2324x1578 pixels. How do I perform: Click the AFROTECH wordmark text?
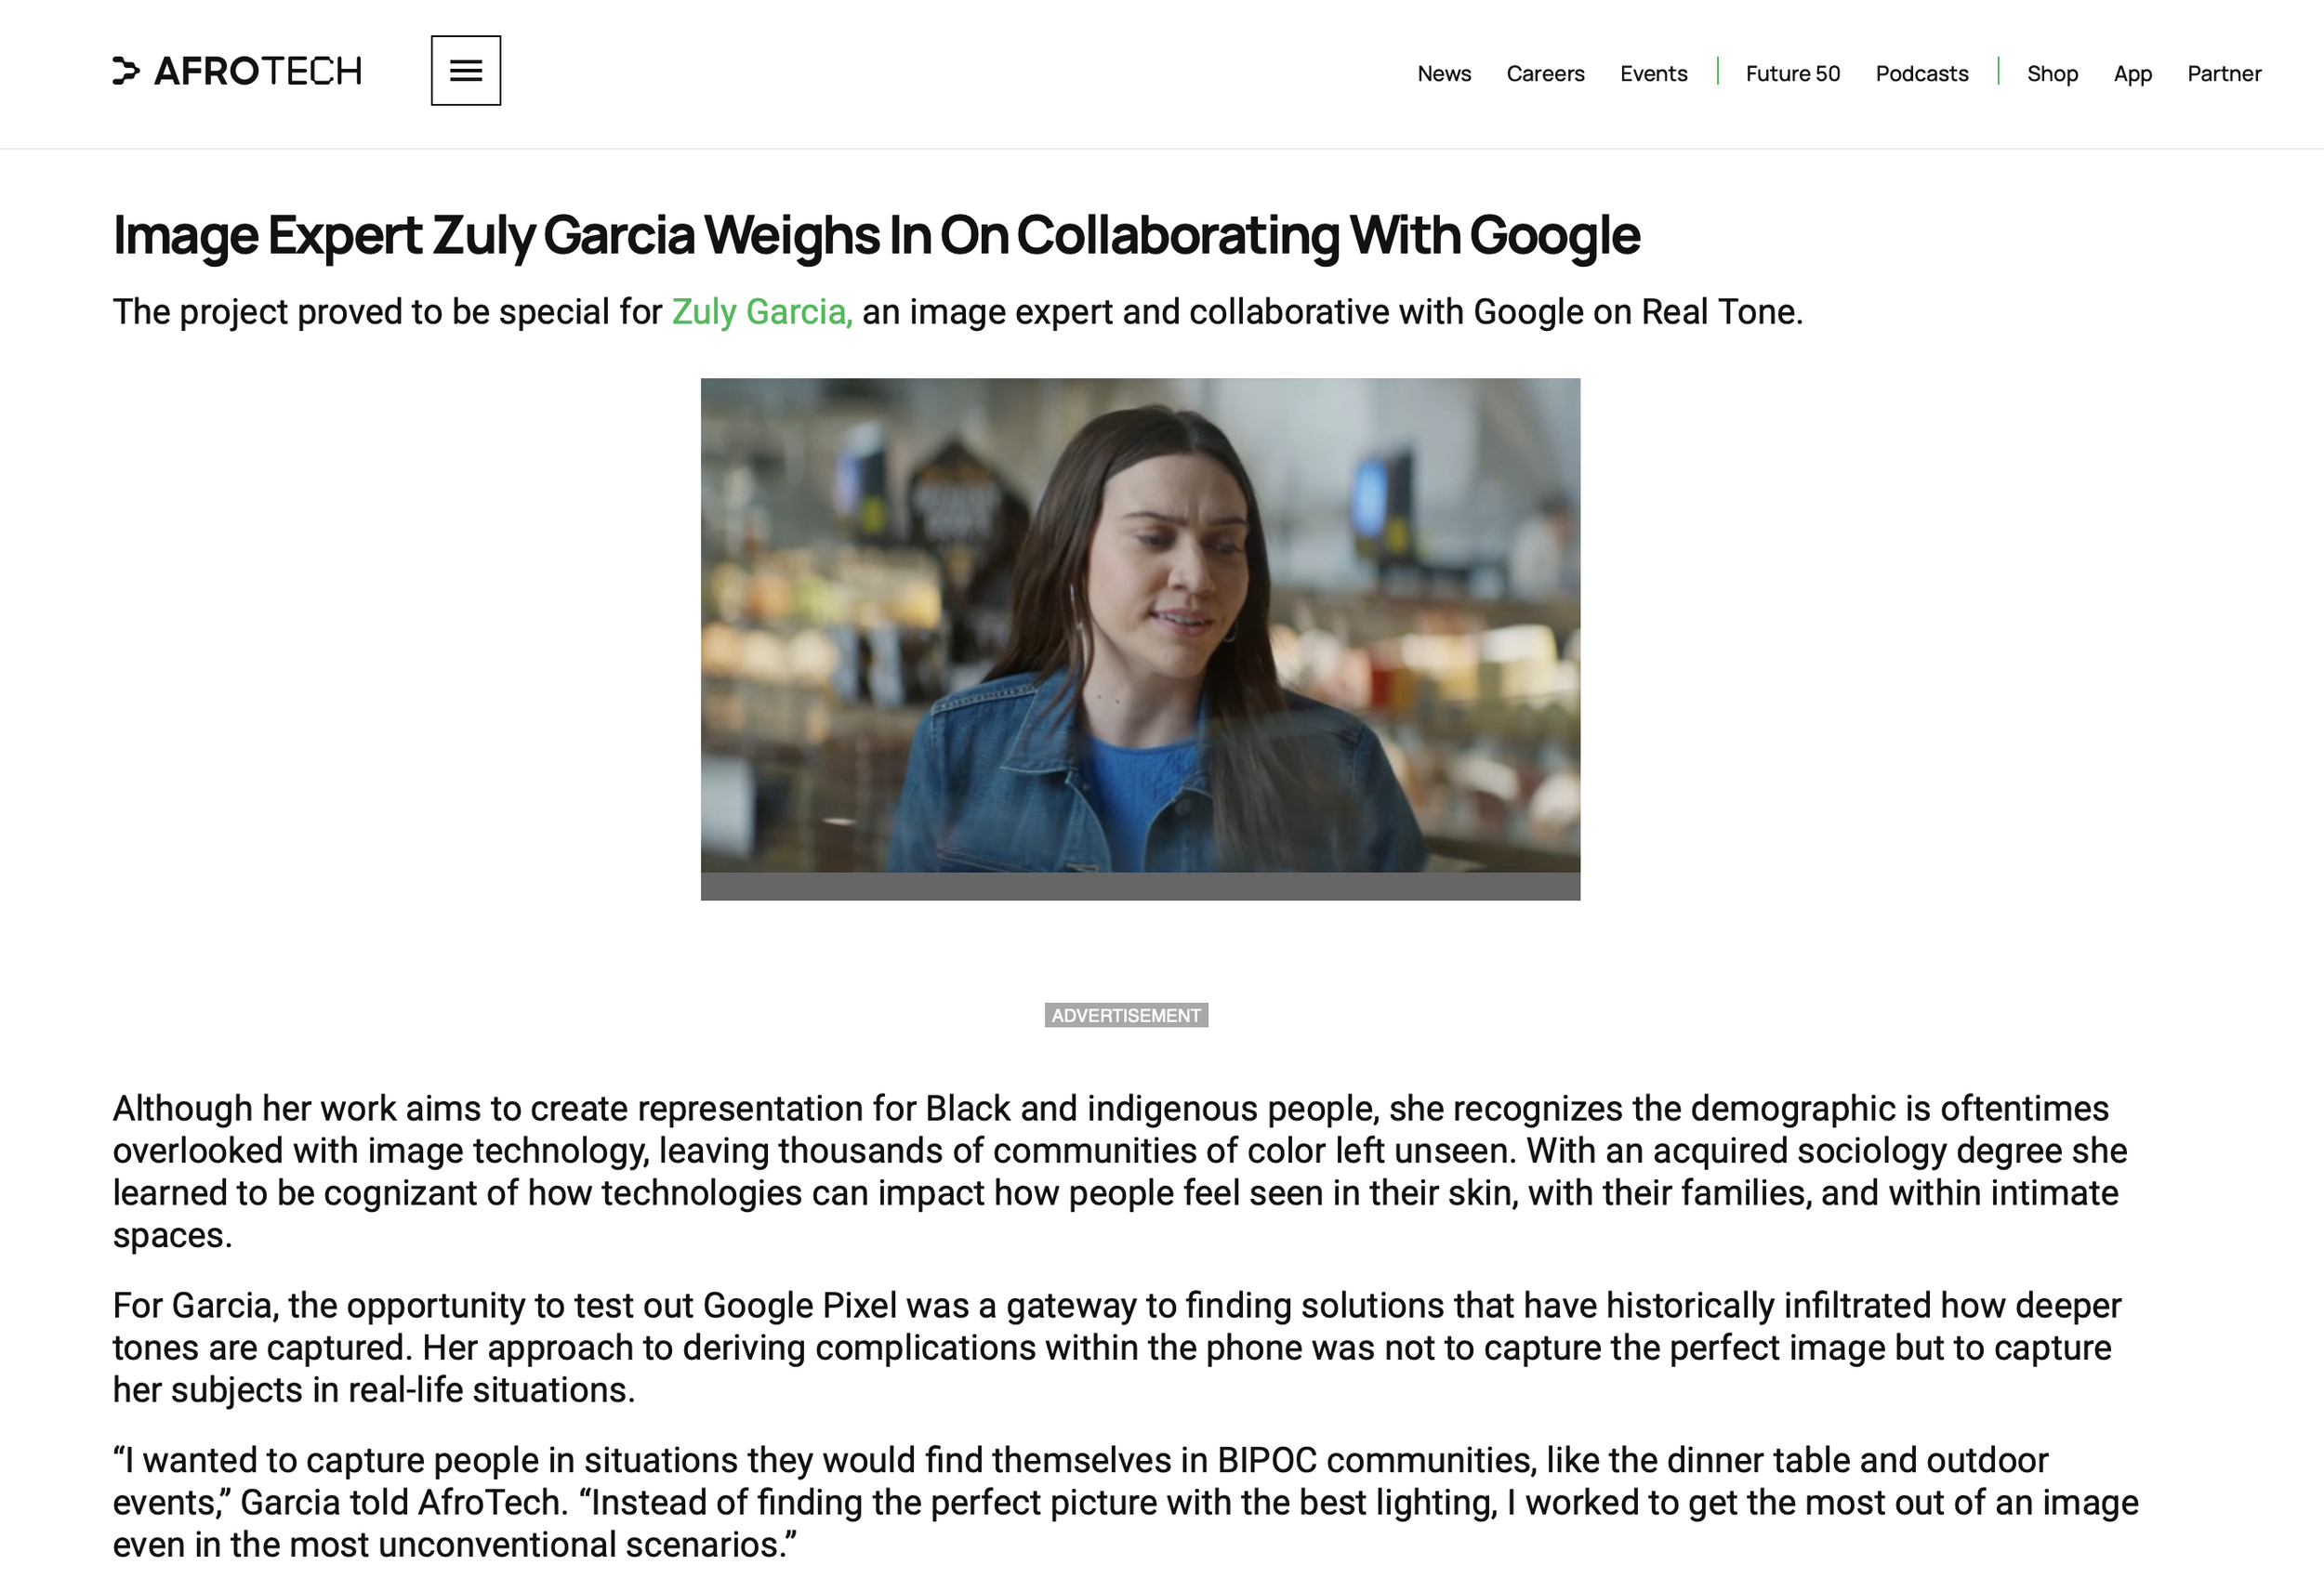tap(258, 71)
